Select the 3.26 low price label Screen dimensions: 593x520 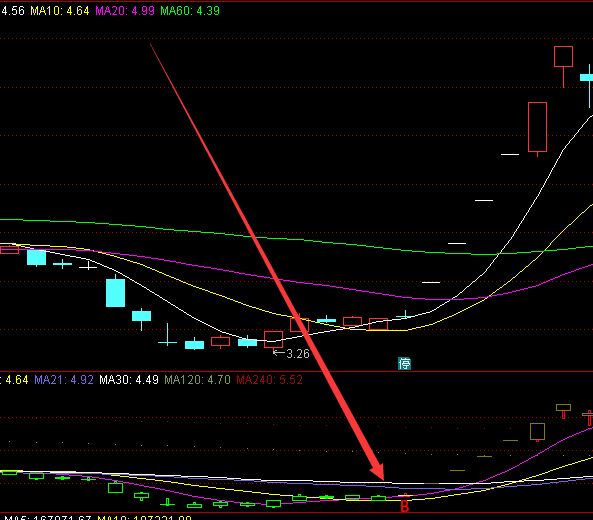pos(298,354)
